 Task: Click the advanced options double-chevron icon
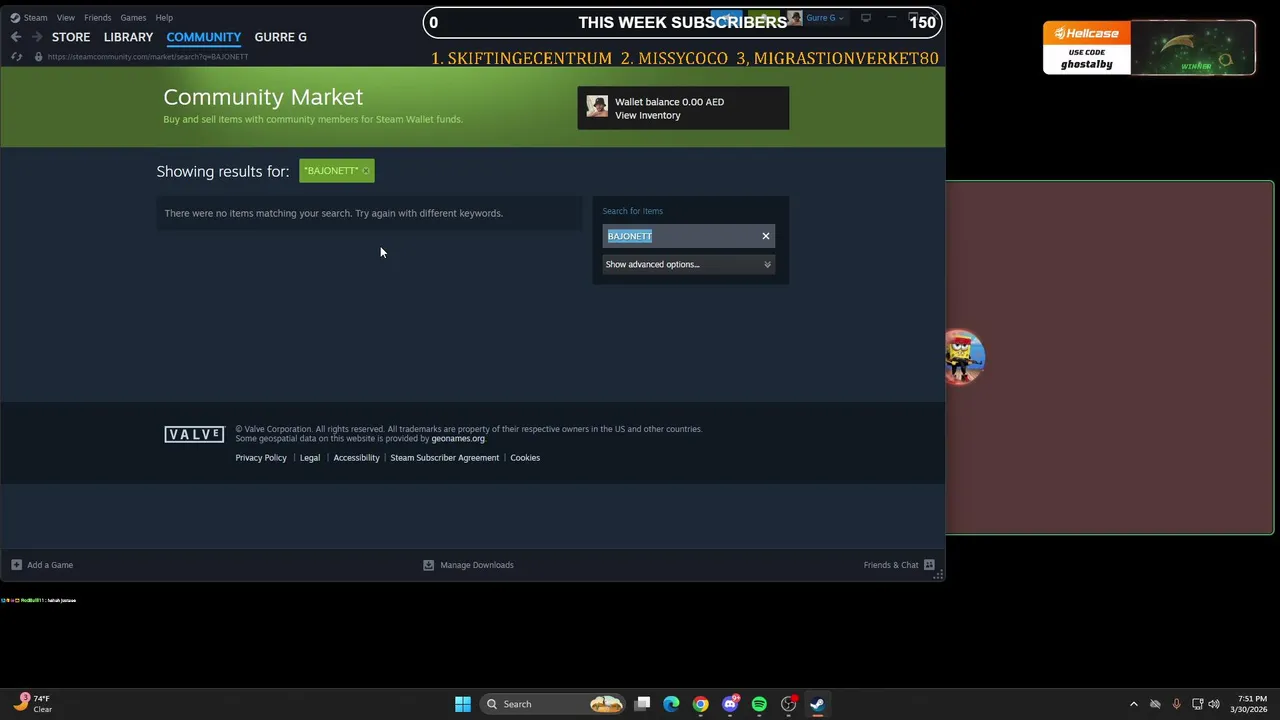coord(767,265)
